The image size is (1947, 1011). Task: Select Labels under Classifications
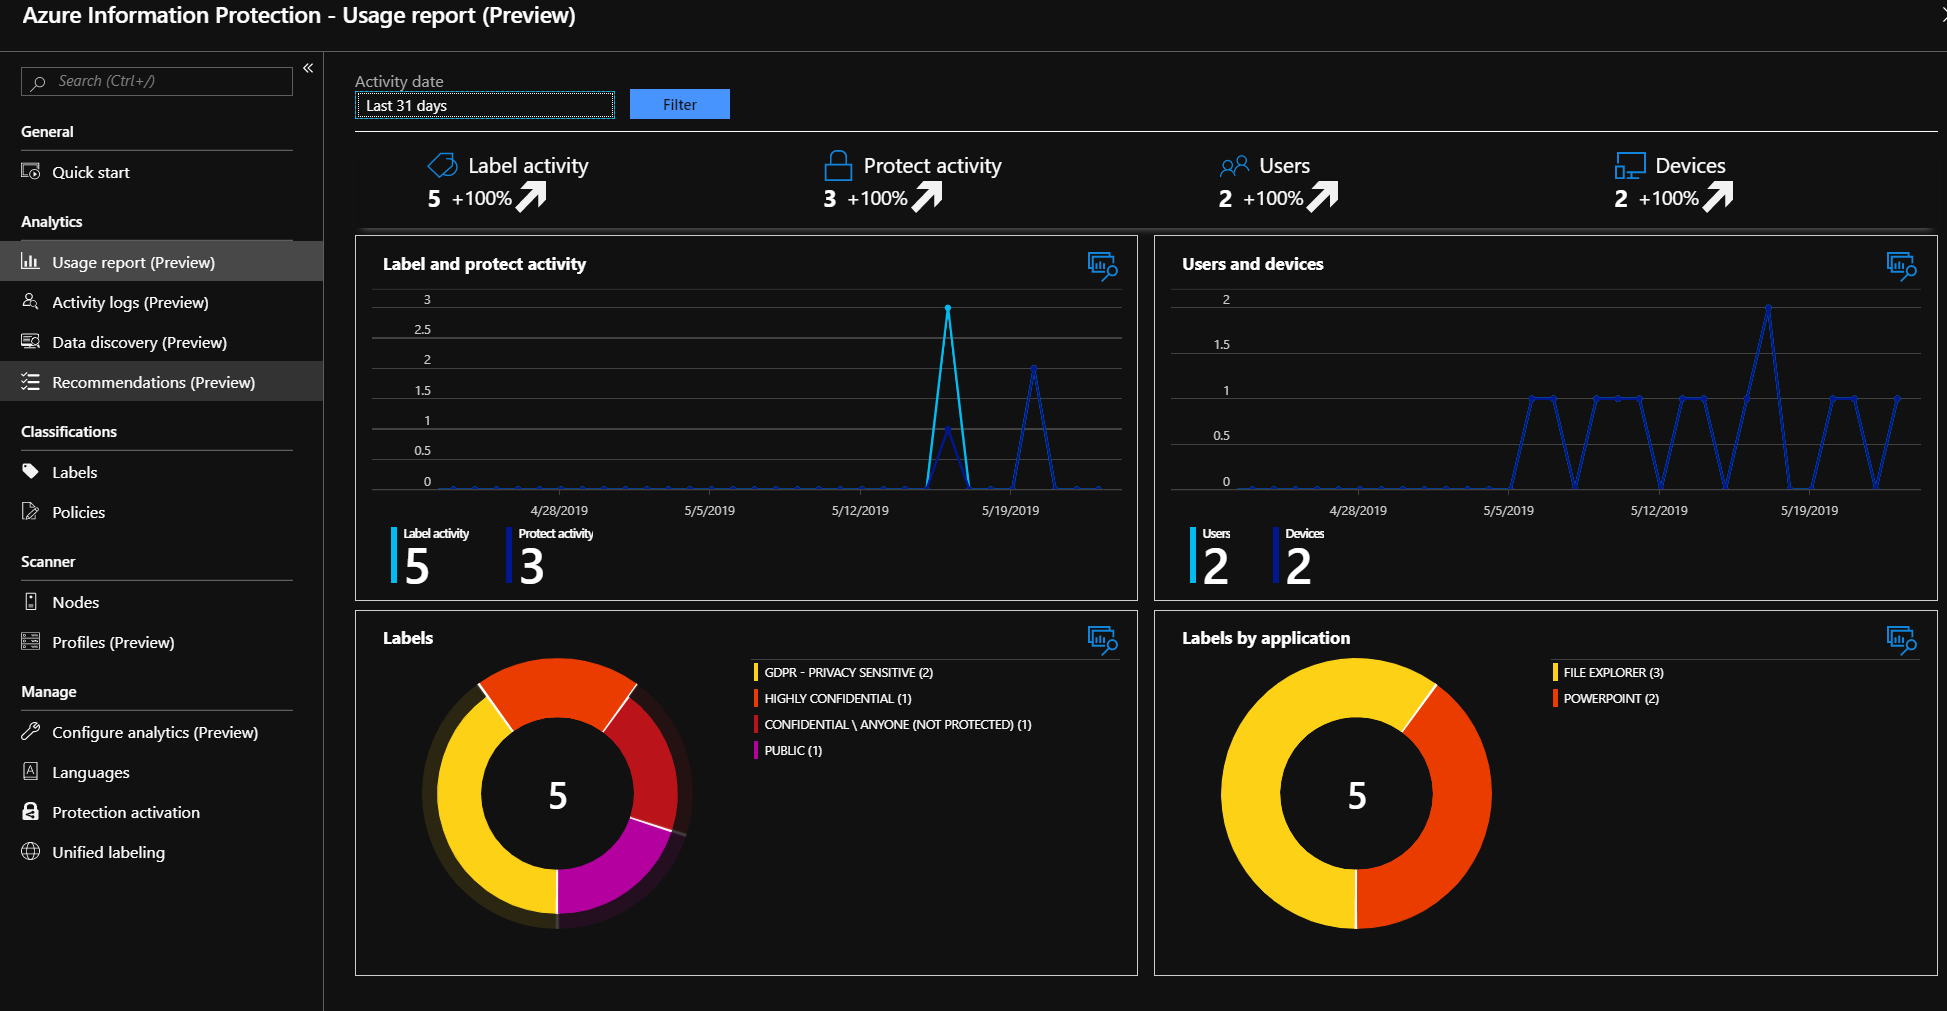pos(74,472)
